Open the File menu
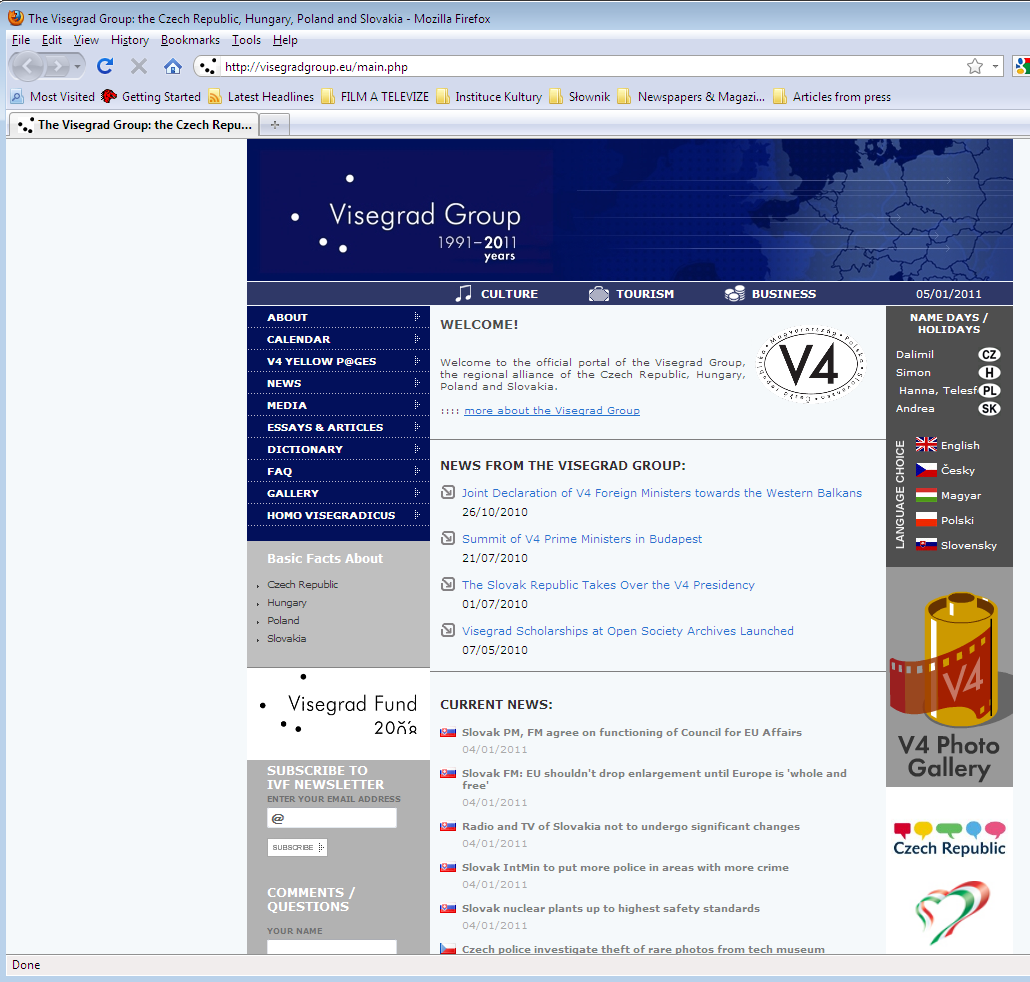The image size is (1030, 982). tap(21, 40)
